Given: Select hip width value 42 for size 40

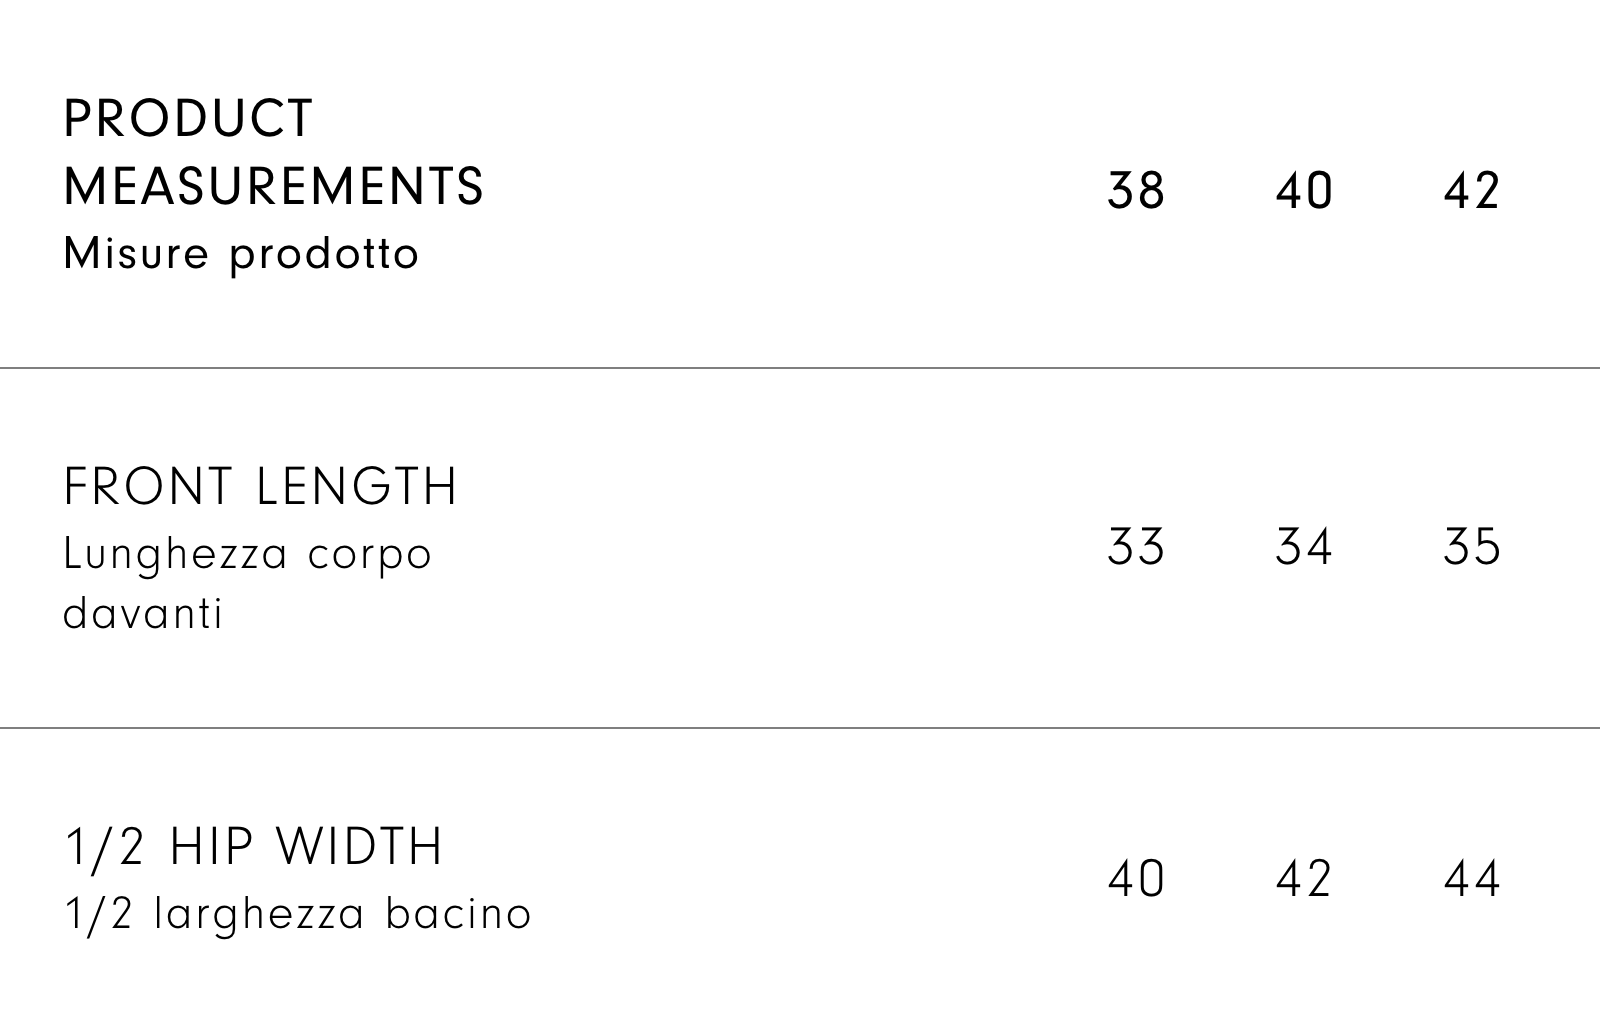Looking at the screenshot, I should [x=1304, y=879].
